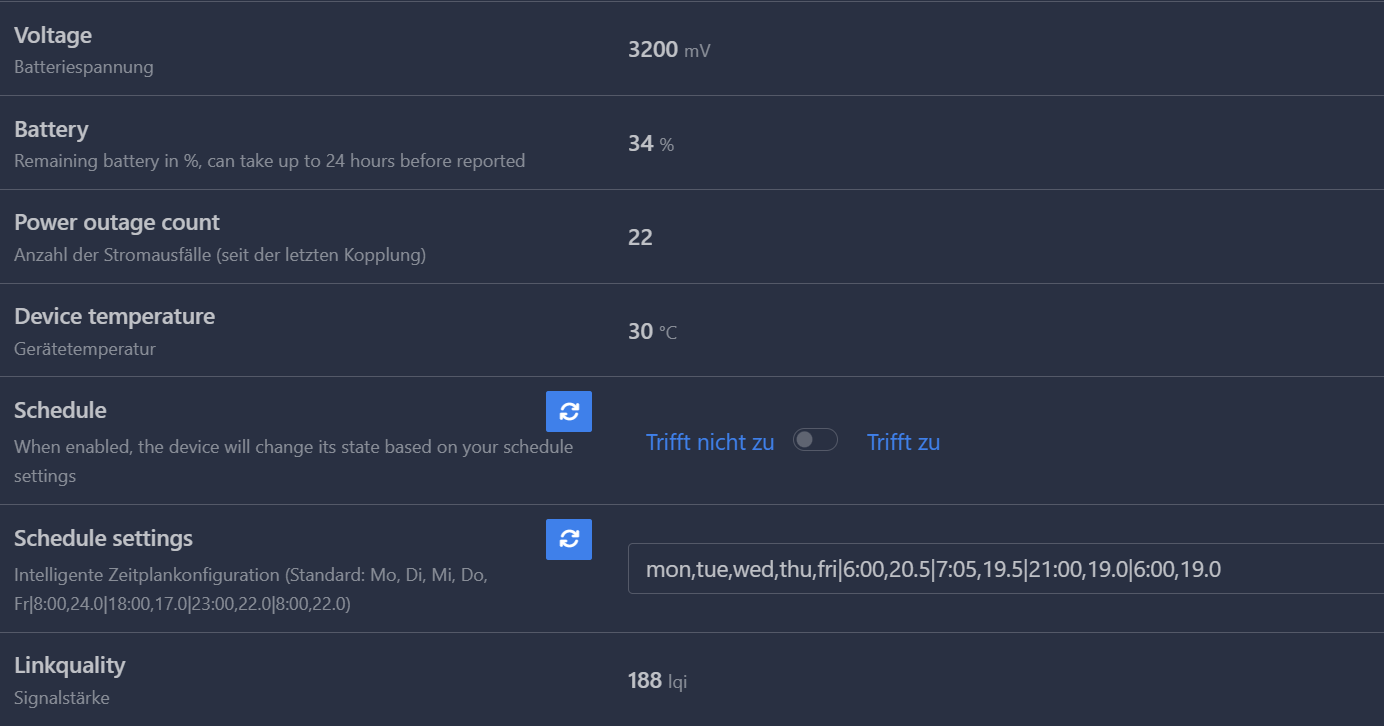This screenshot has height=726, width=1384.
Task: Click refresh icon beside Schedule settings
Action: point(569,539)
